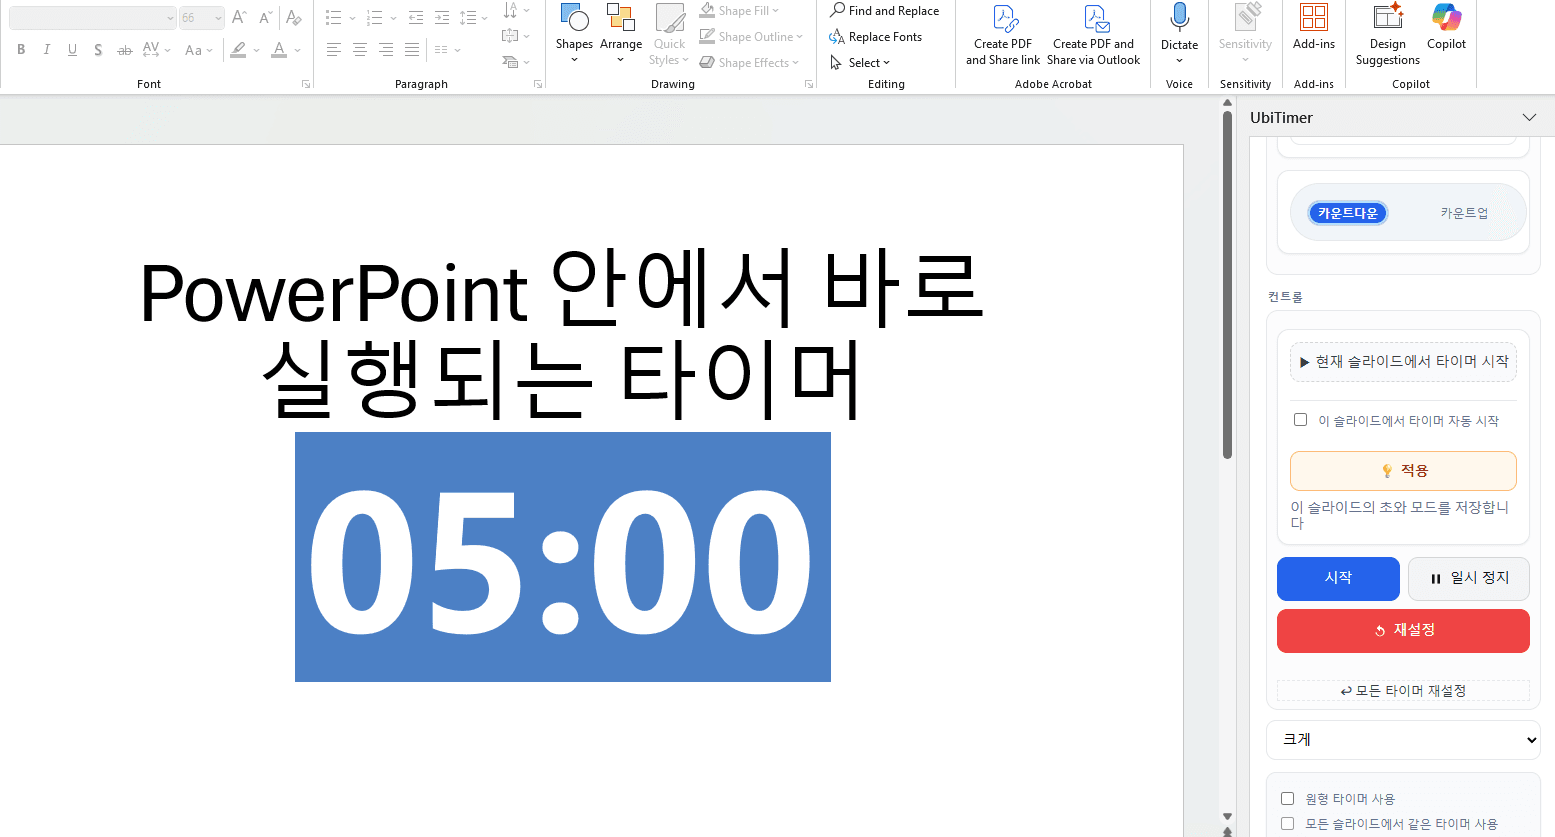The width and height of the screenshot is (1555, 837).
Task: Check the 원형 타이머 사용 option
Action: point(1287,798)
